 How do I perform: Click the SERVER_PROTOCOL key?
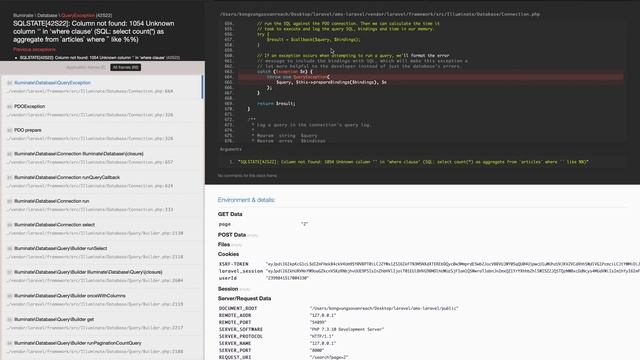pos(241,336)
